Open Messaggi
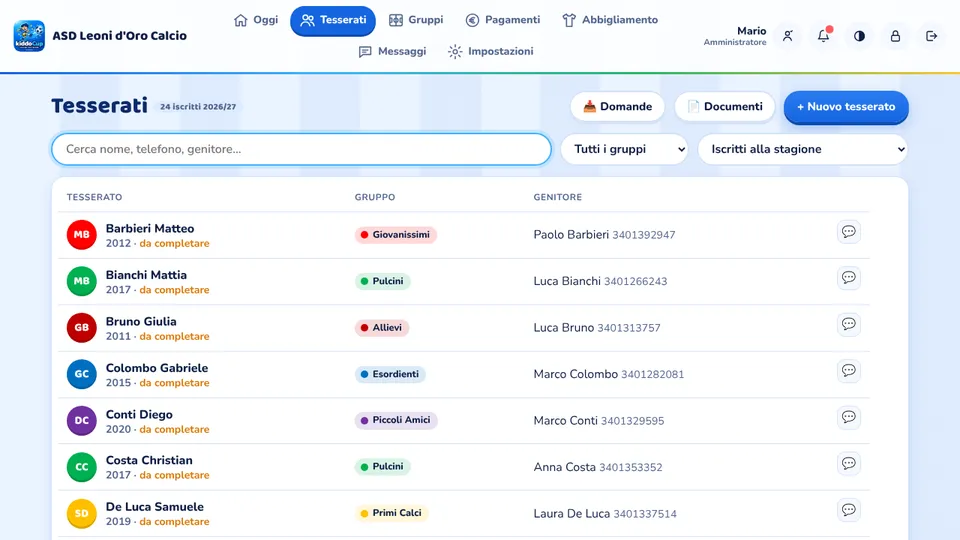960x540 pixels. [x=392, y=51]
